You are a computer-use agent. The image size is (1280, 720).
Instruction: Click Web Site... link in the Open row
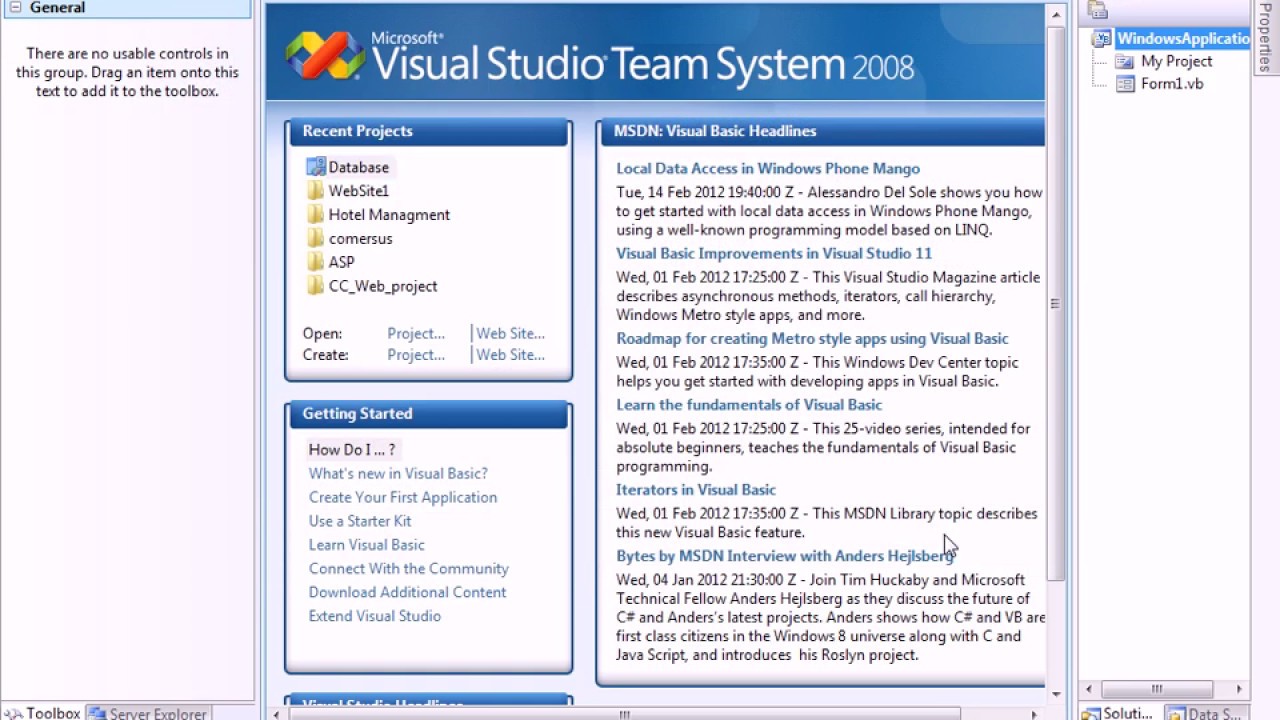510,334
